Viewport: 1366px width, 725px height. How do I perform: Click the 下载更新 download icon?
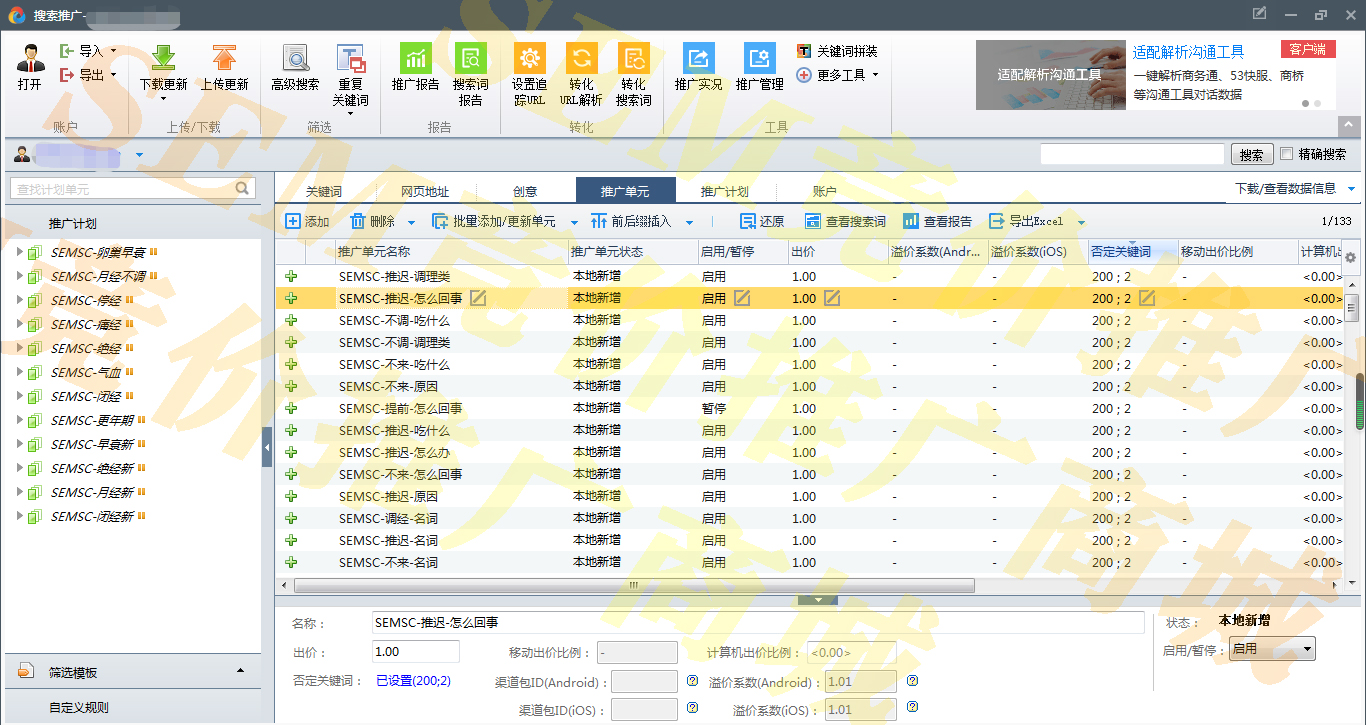(x=163, y=58)
